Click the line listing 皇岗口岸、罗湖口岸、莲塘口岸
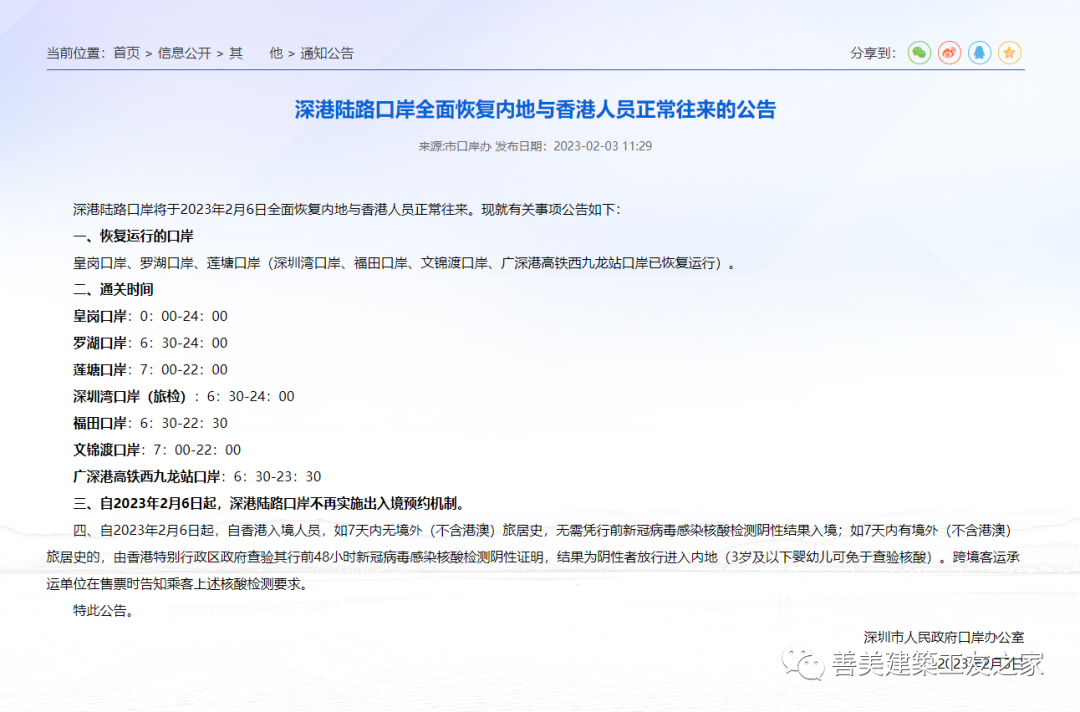 pyautogui.click(x=404, y=263)
